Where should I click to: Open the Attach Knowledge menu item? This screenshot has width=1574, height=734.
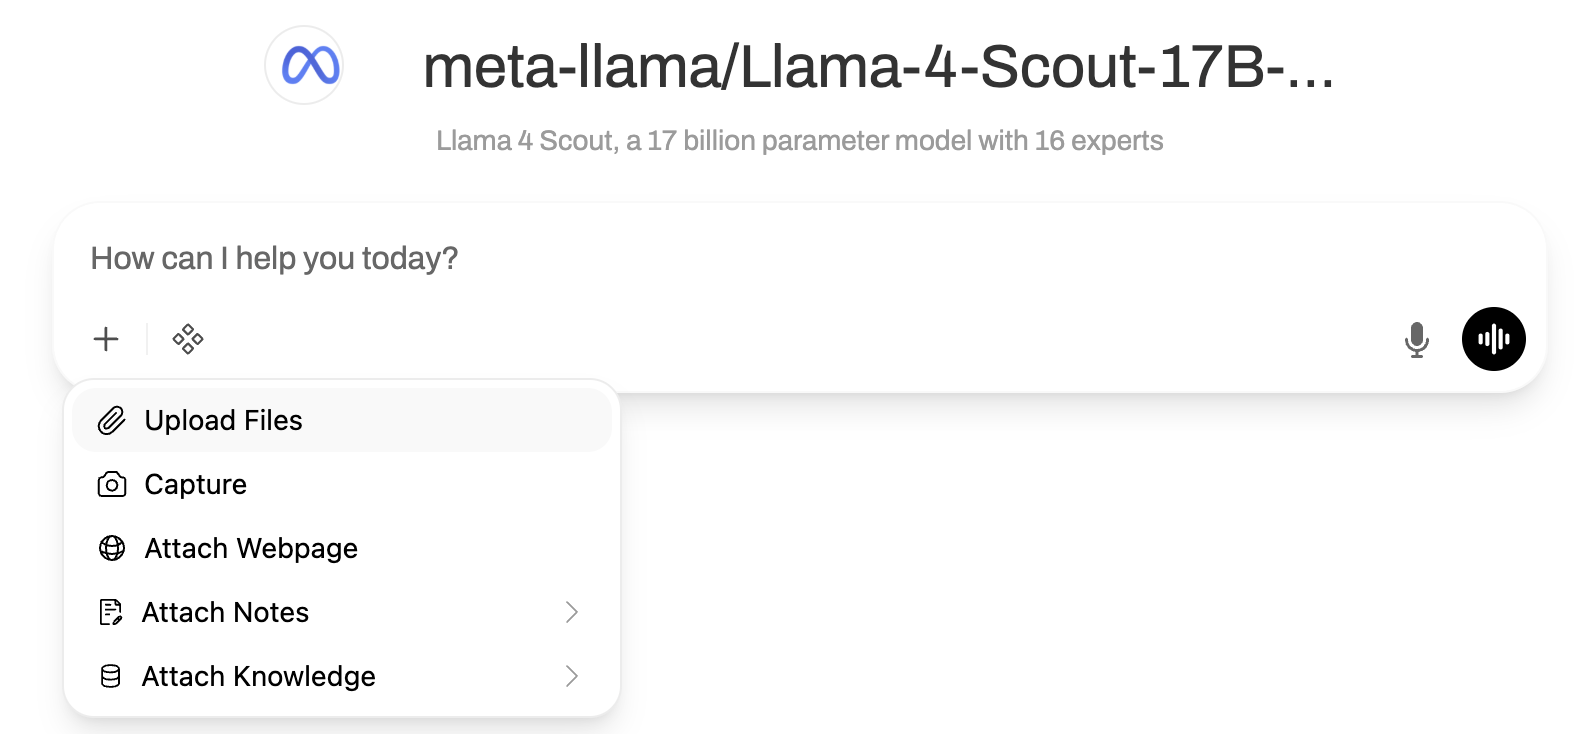[x=259, y=676]
